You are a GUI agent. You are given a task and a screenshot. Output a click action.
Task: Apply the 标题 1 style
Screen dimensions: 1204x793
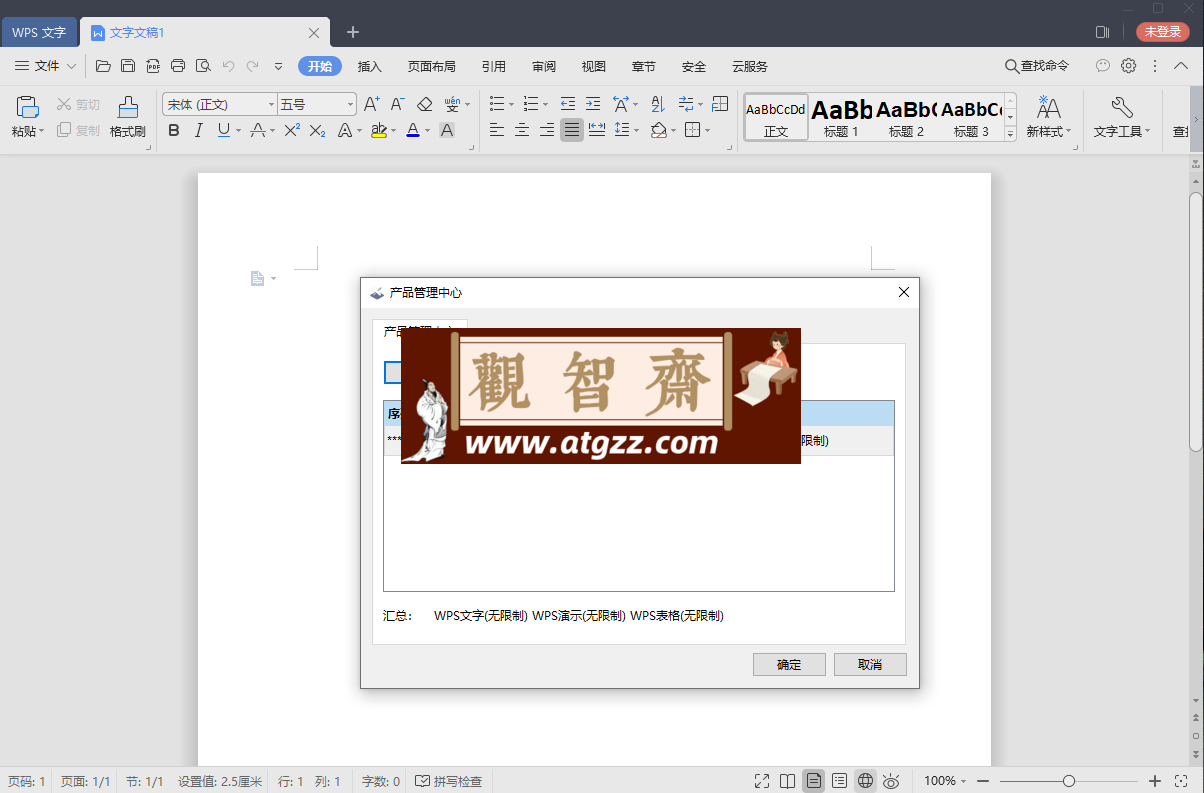tap(841, 117)
